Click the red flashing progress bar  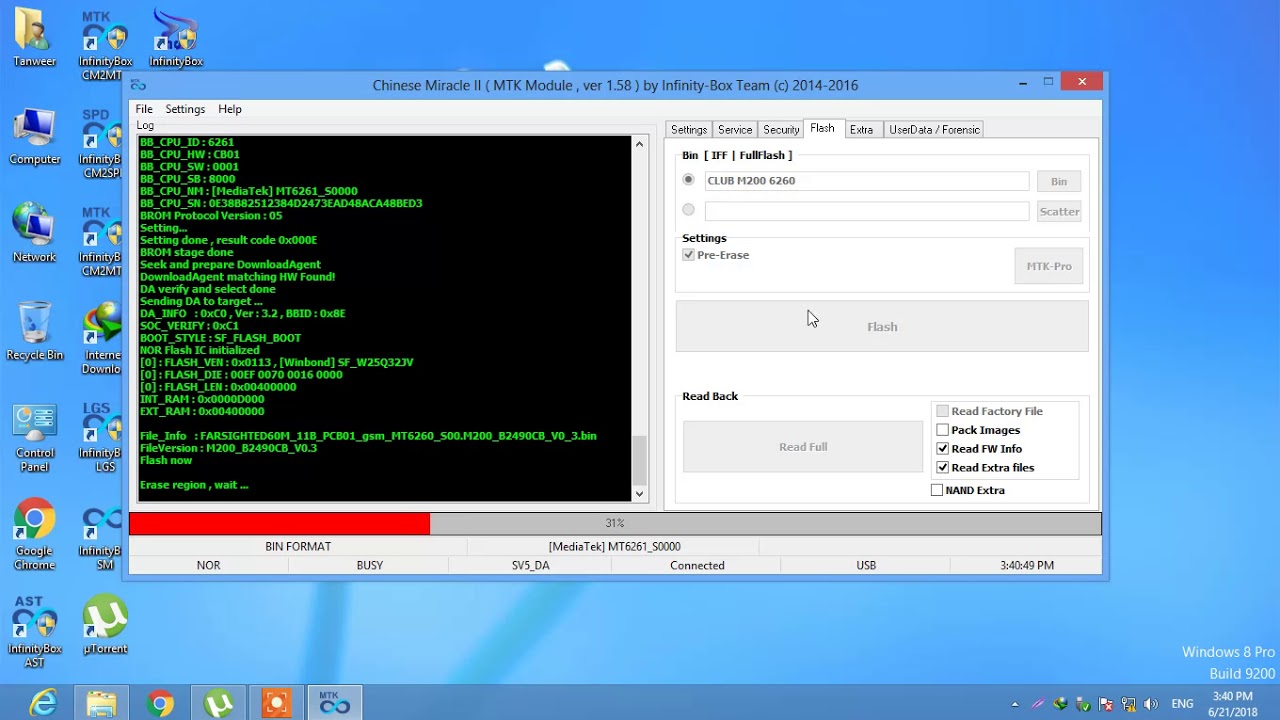280,523
